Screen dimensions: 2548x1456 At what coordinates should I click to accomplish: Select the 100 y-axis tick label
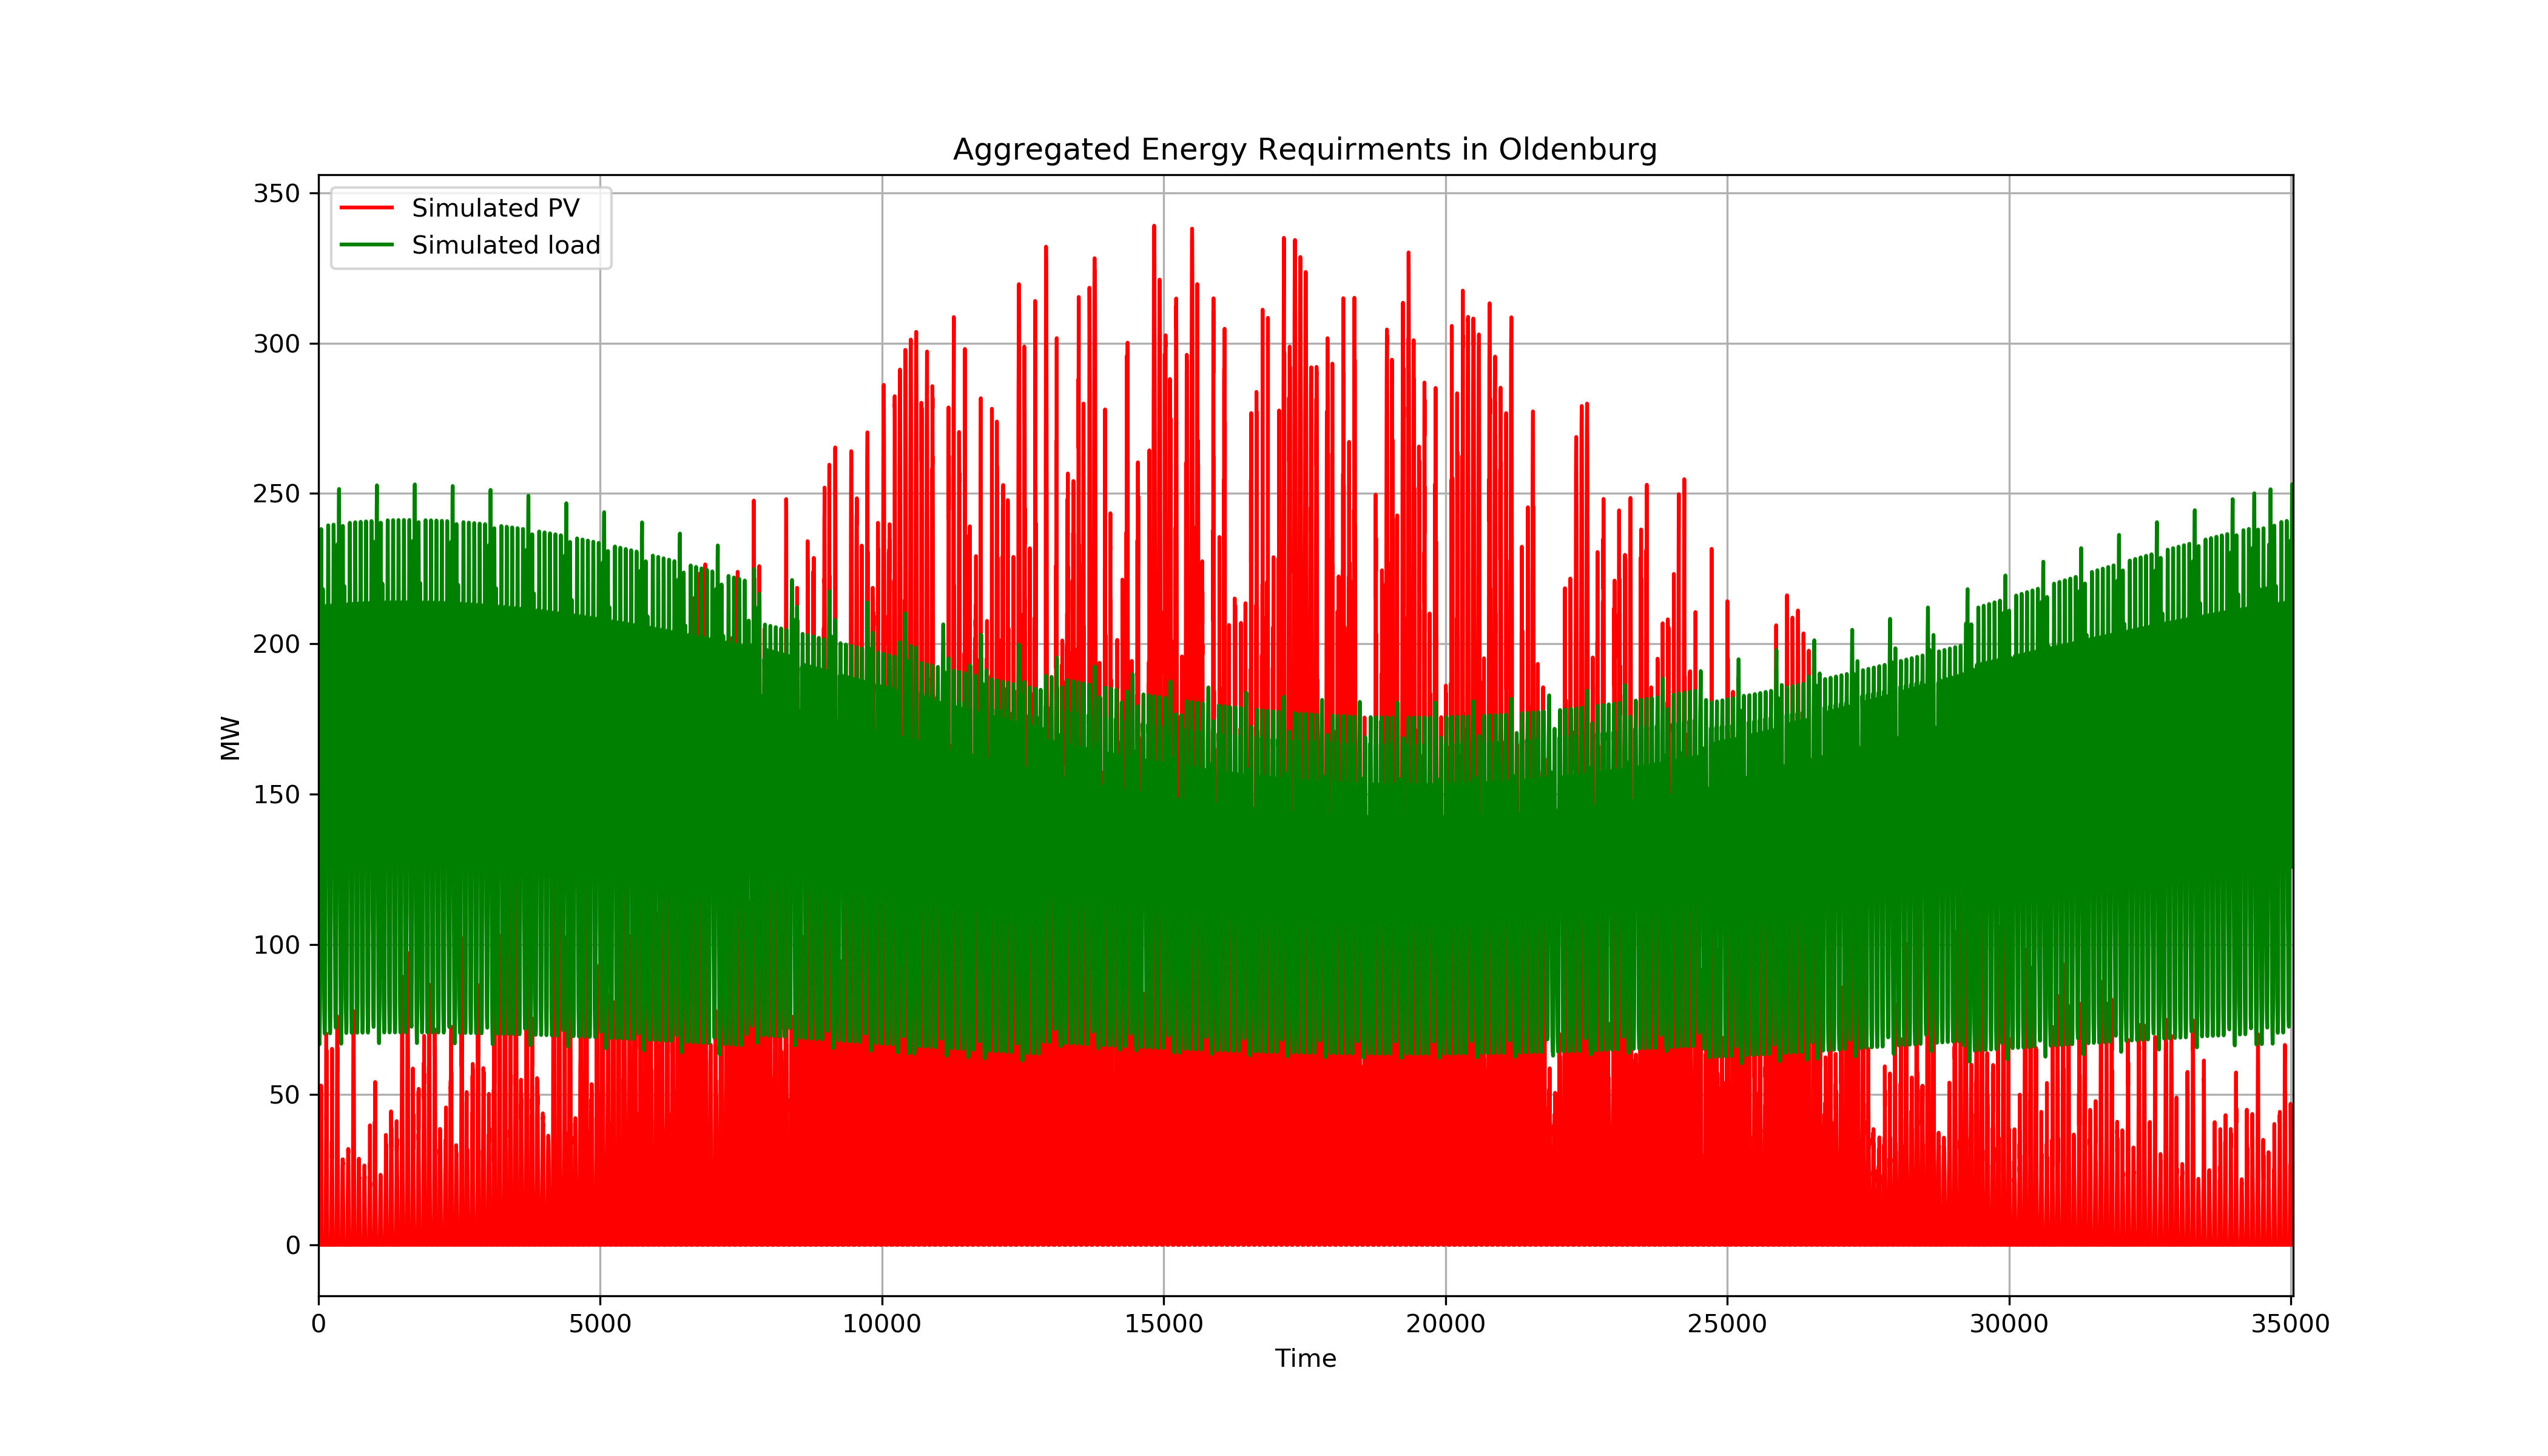point(276,945)
